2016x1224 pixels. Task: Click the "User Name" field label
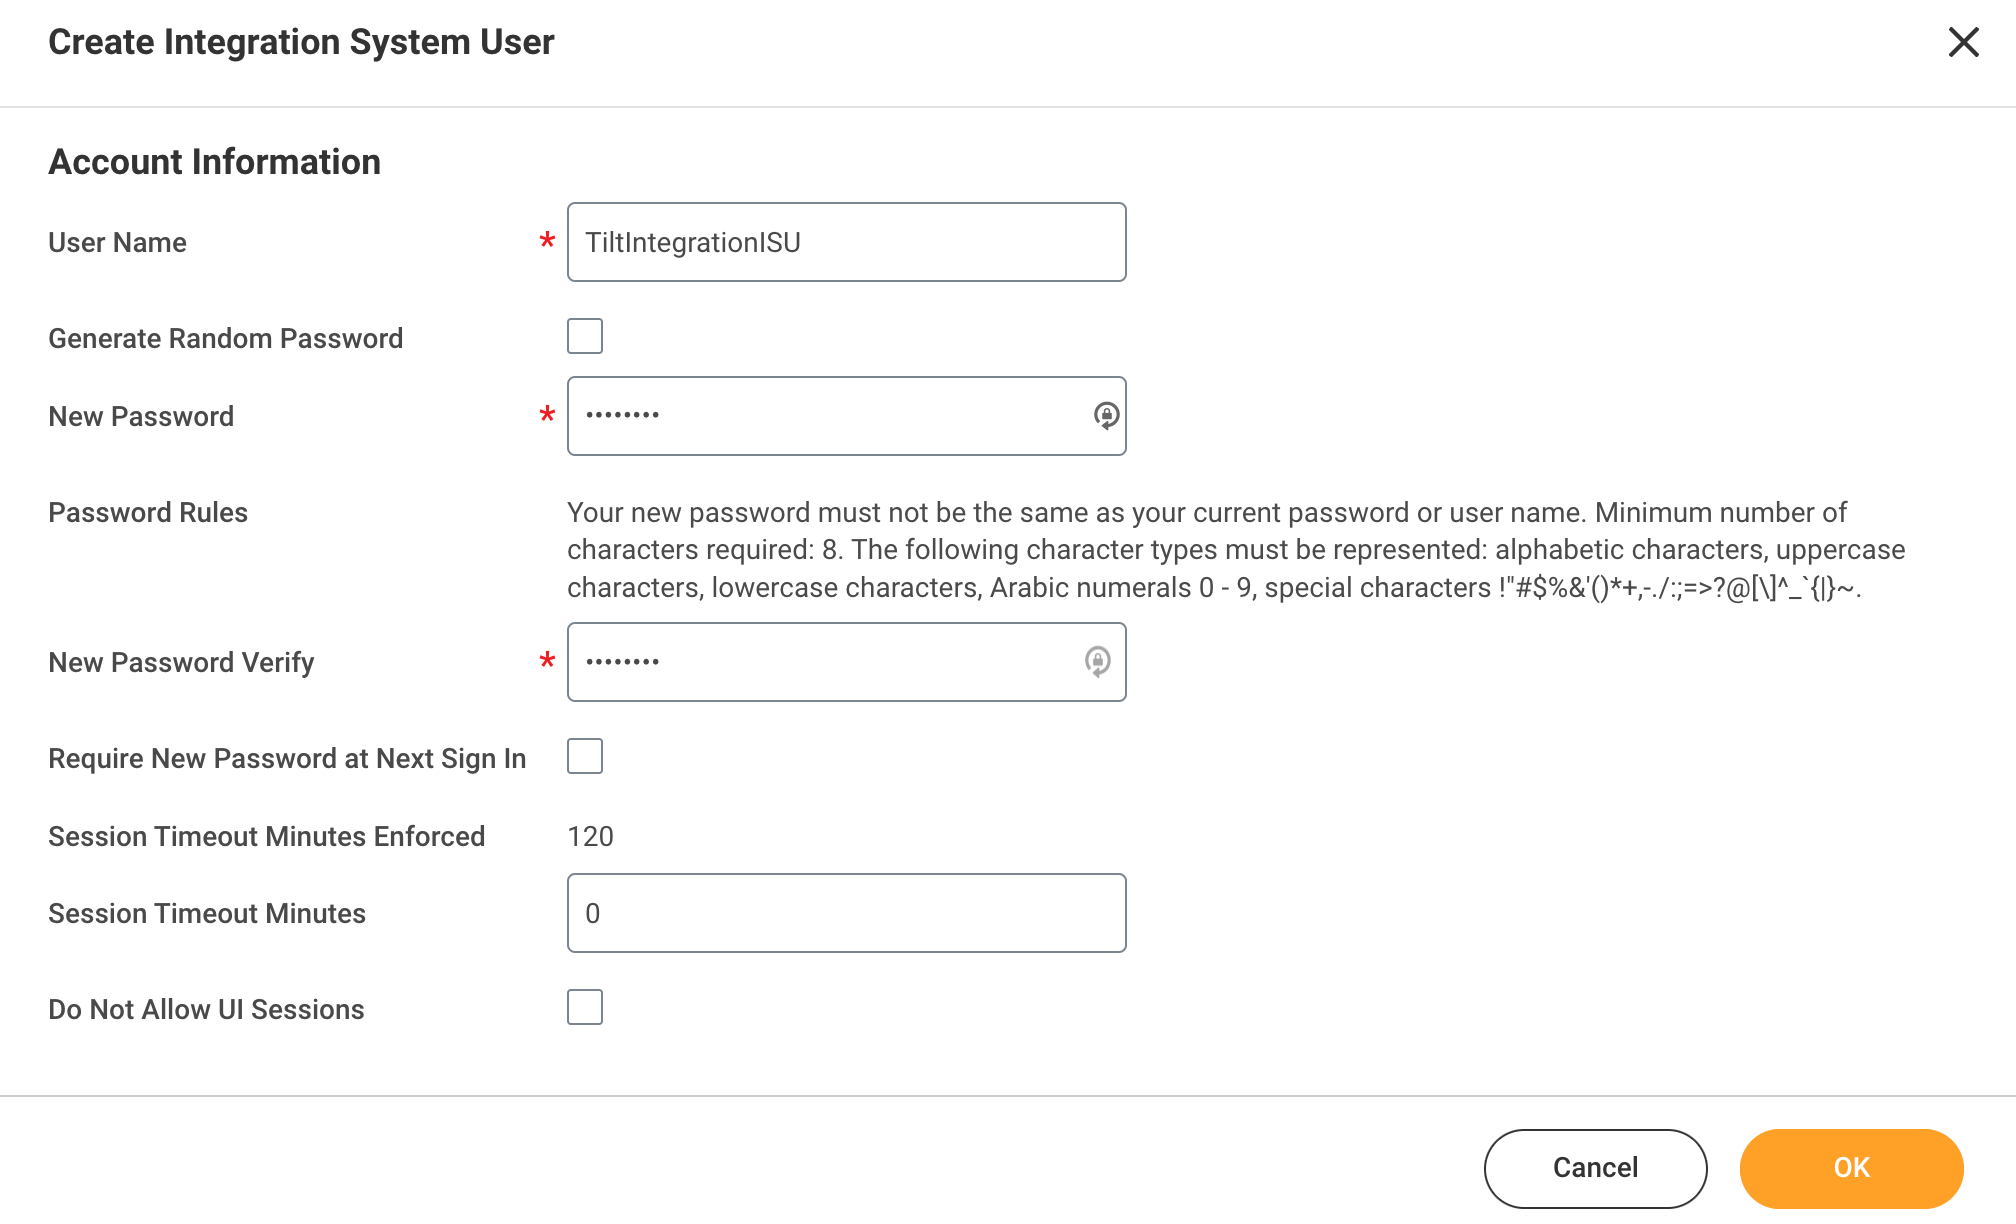(x=117, y=243)
